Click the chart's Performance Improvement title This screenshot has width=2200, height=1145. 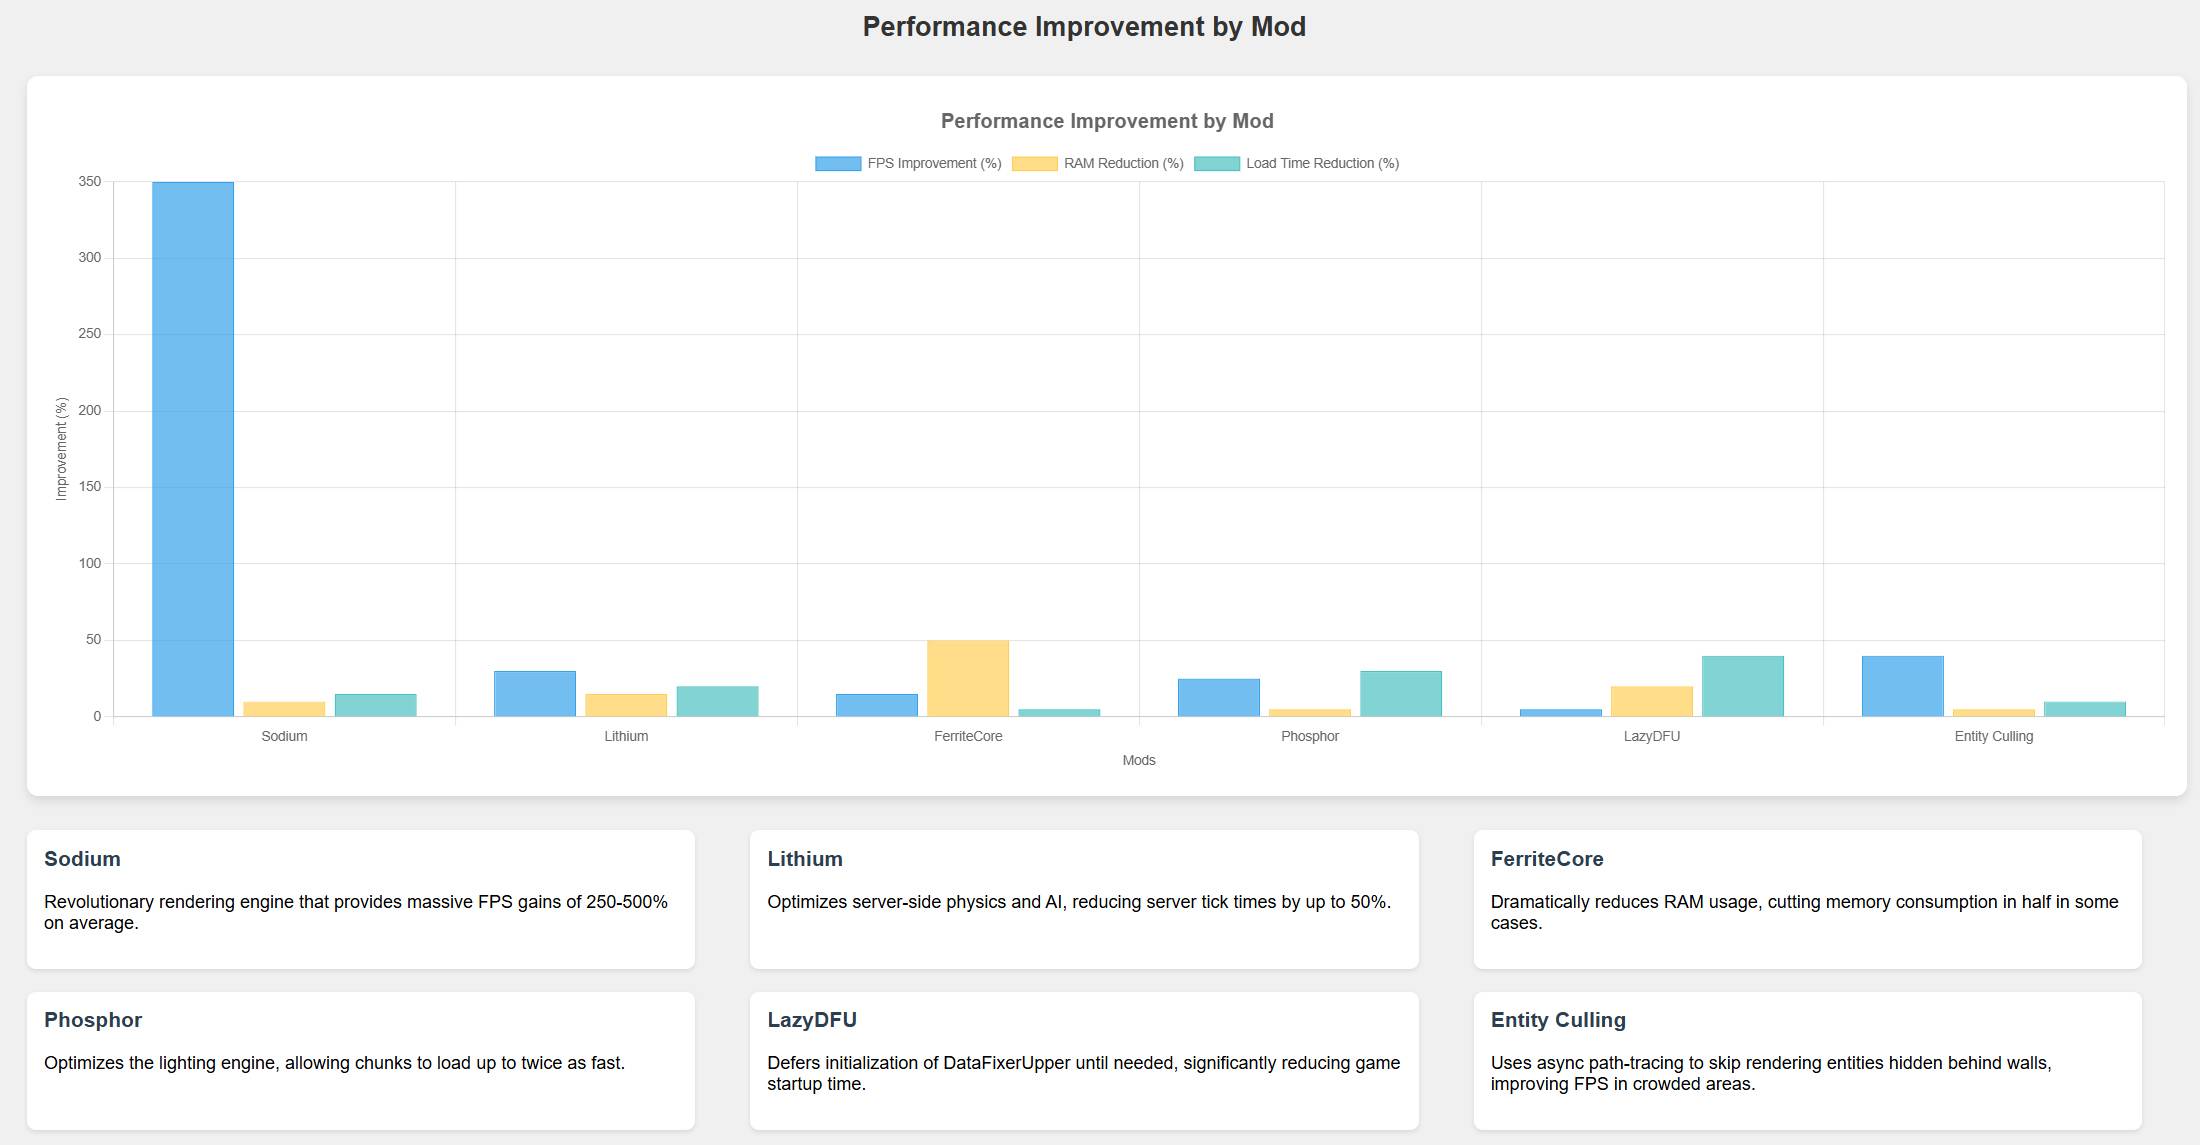pyautogui.click(x=1106, y=121)
